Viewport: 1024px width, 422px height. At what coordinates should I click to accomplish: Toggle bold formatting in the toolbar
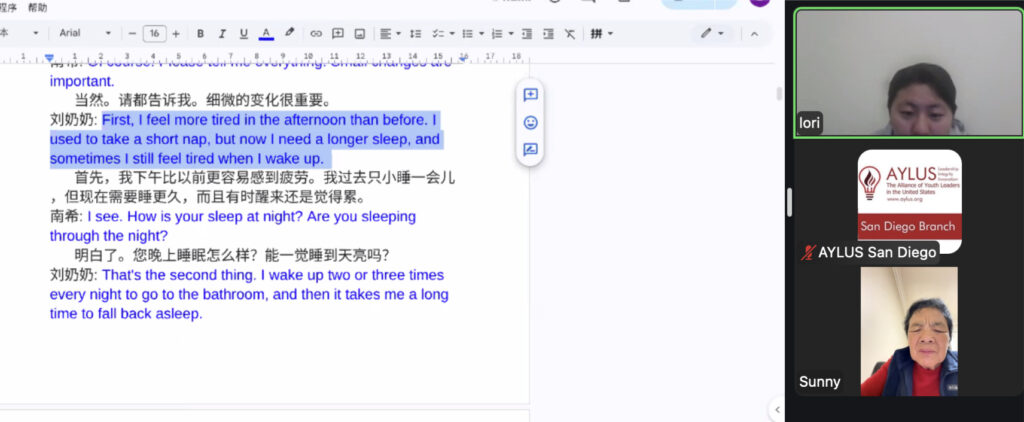point(200,33)
